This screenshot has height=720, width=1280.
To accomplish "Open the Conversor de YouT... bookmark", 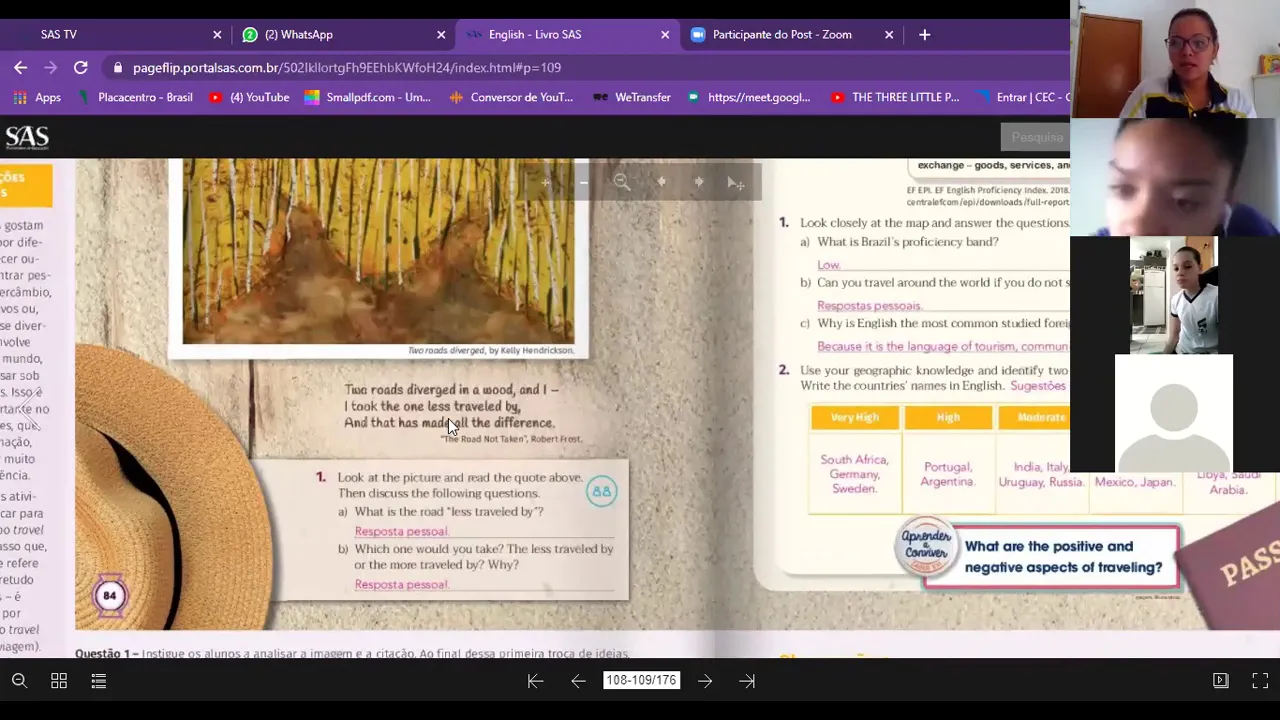I will [511, 97].
